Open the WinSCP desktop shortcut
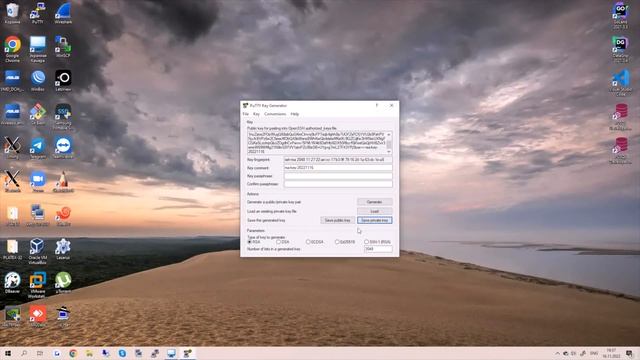 [x=63, y=46]
